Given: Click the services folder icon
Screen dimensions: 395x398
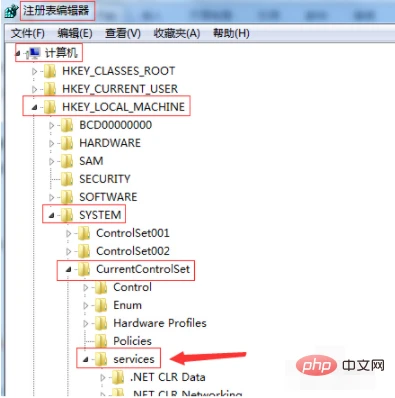Looking at the screenshot, I should [101, 359].
